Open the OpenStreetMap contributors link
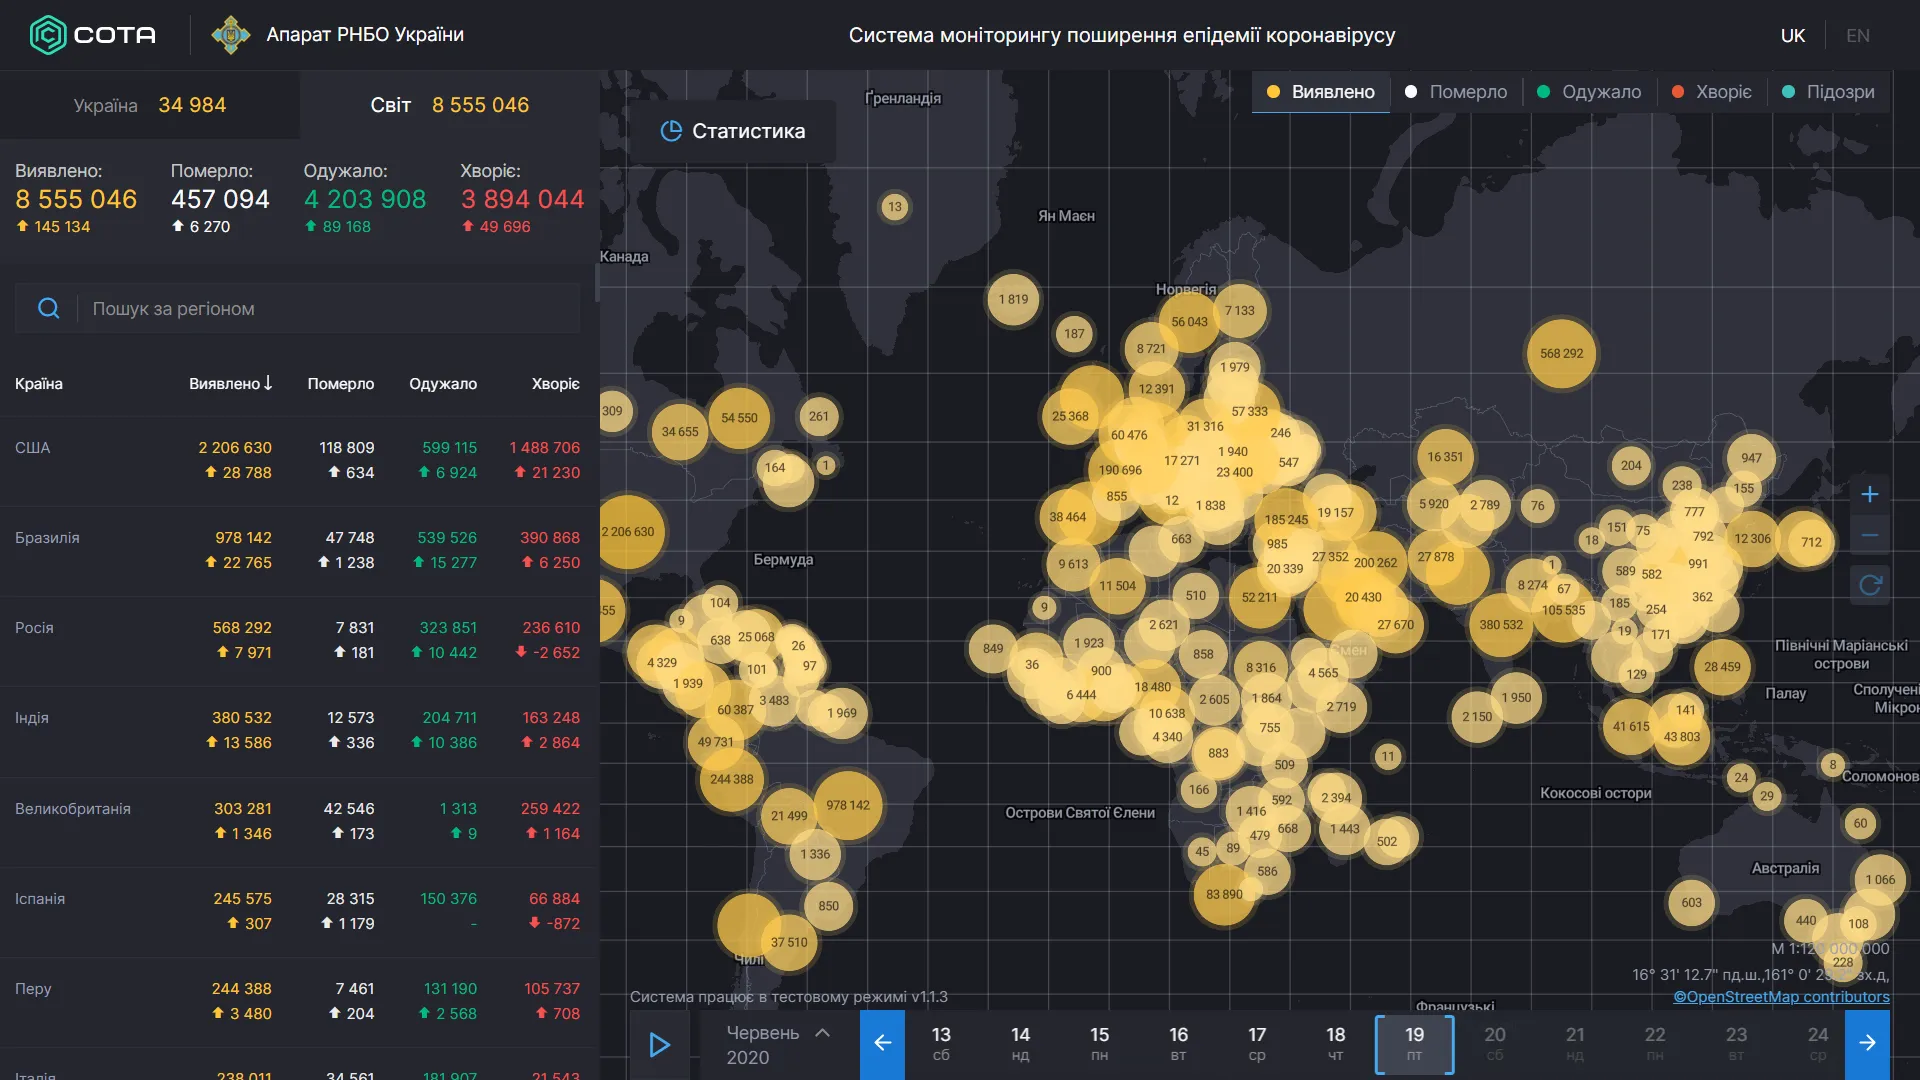This screenshot has height=1080, width=1920. click(1782, 997)
